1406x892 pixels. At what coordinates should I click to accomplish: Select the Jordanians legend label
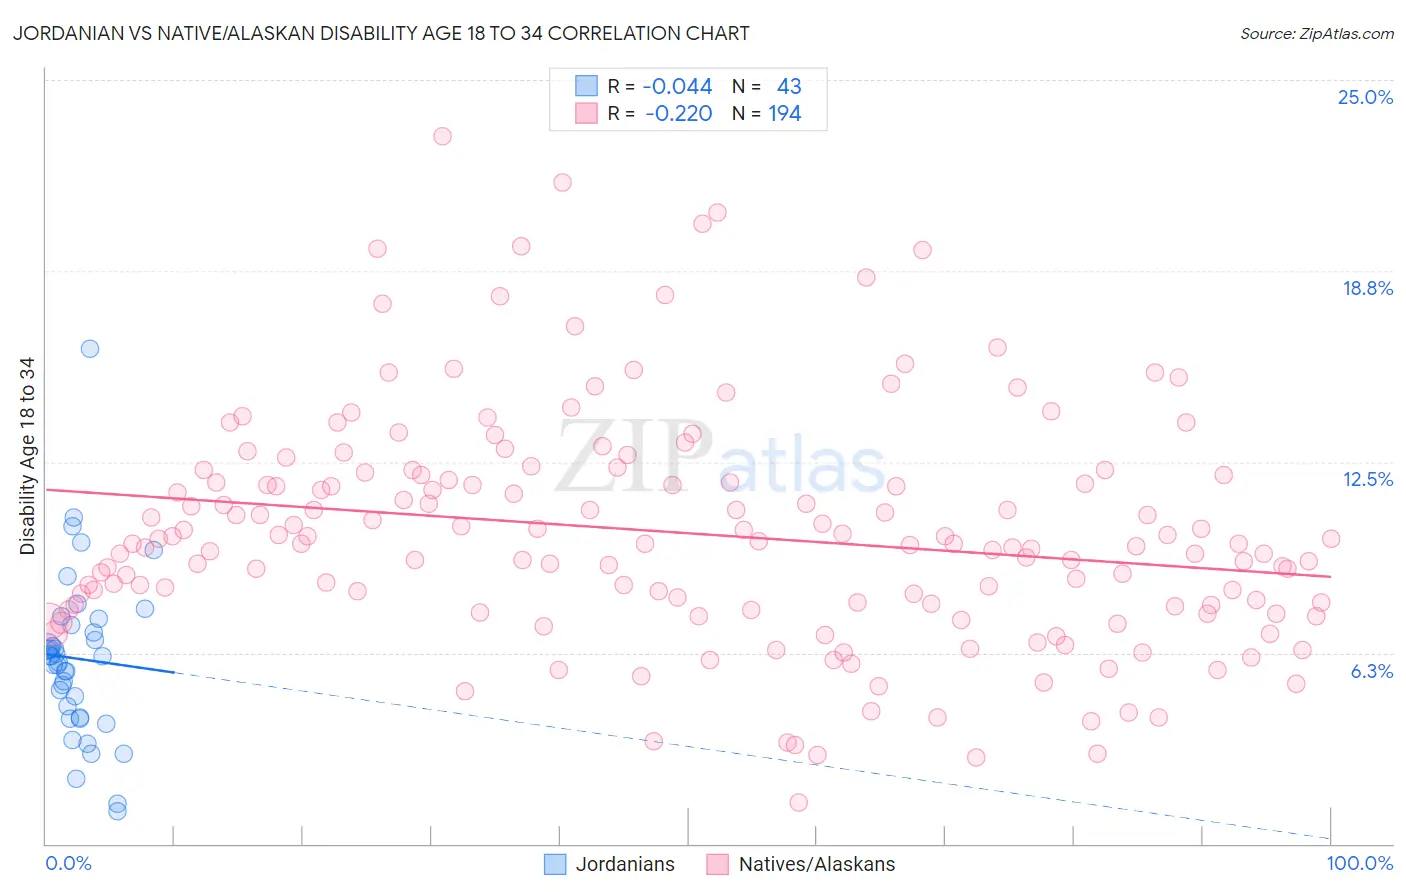pyautogui.click(x=625, y=864)
